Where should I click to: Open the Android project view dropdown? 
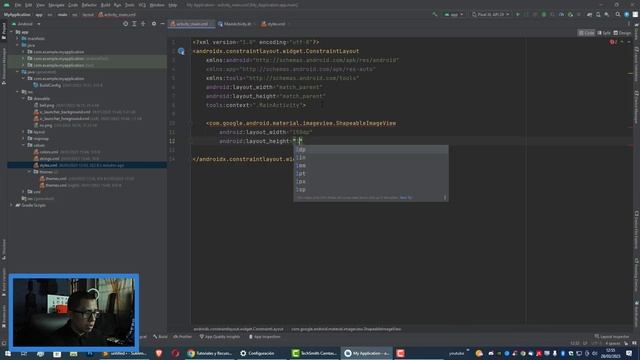[x=27, y=24]
